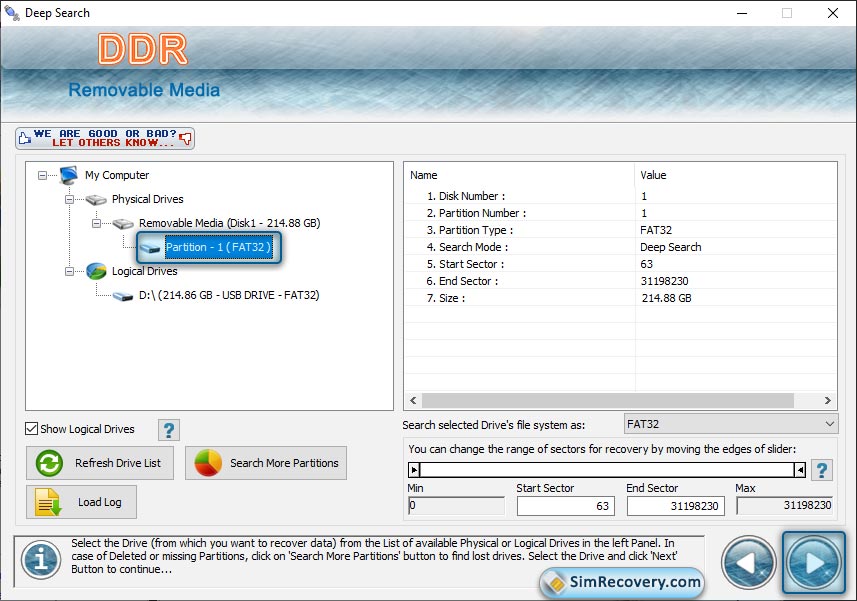Click the '4. Search Mode :' row label
This screenshot has width=857, height=601.
tap(467, 247)
